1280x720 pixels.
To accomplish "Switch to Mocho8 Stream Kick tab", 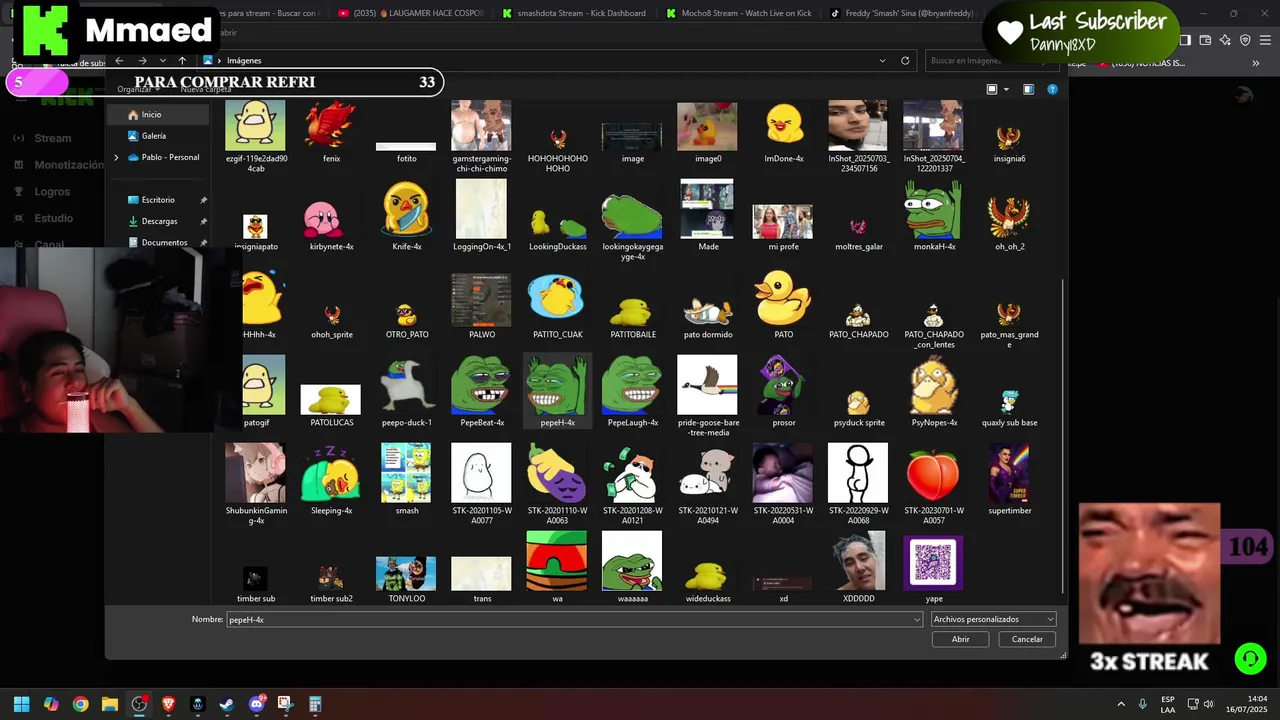I will tap(740, 13).
